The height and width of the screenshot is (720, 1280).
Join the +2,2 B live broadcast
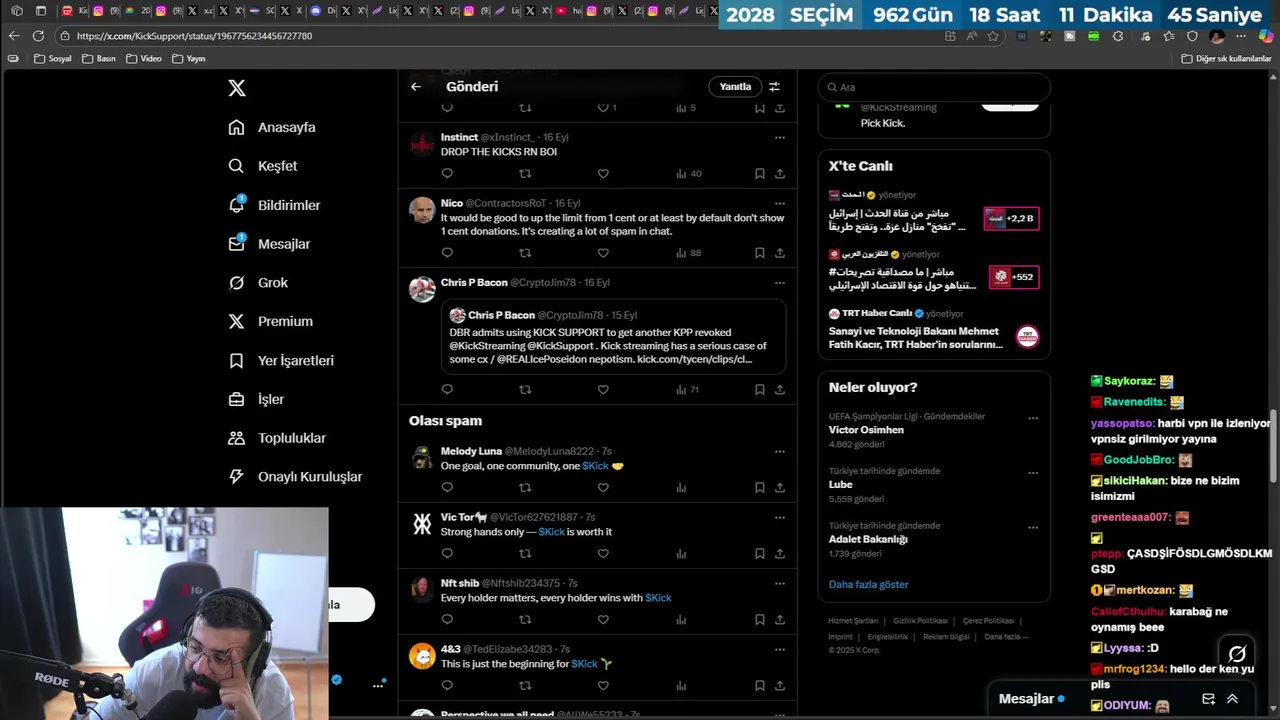[1012, 218]
